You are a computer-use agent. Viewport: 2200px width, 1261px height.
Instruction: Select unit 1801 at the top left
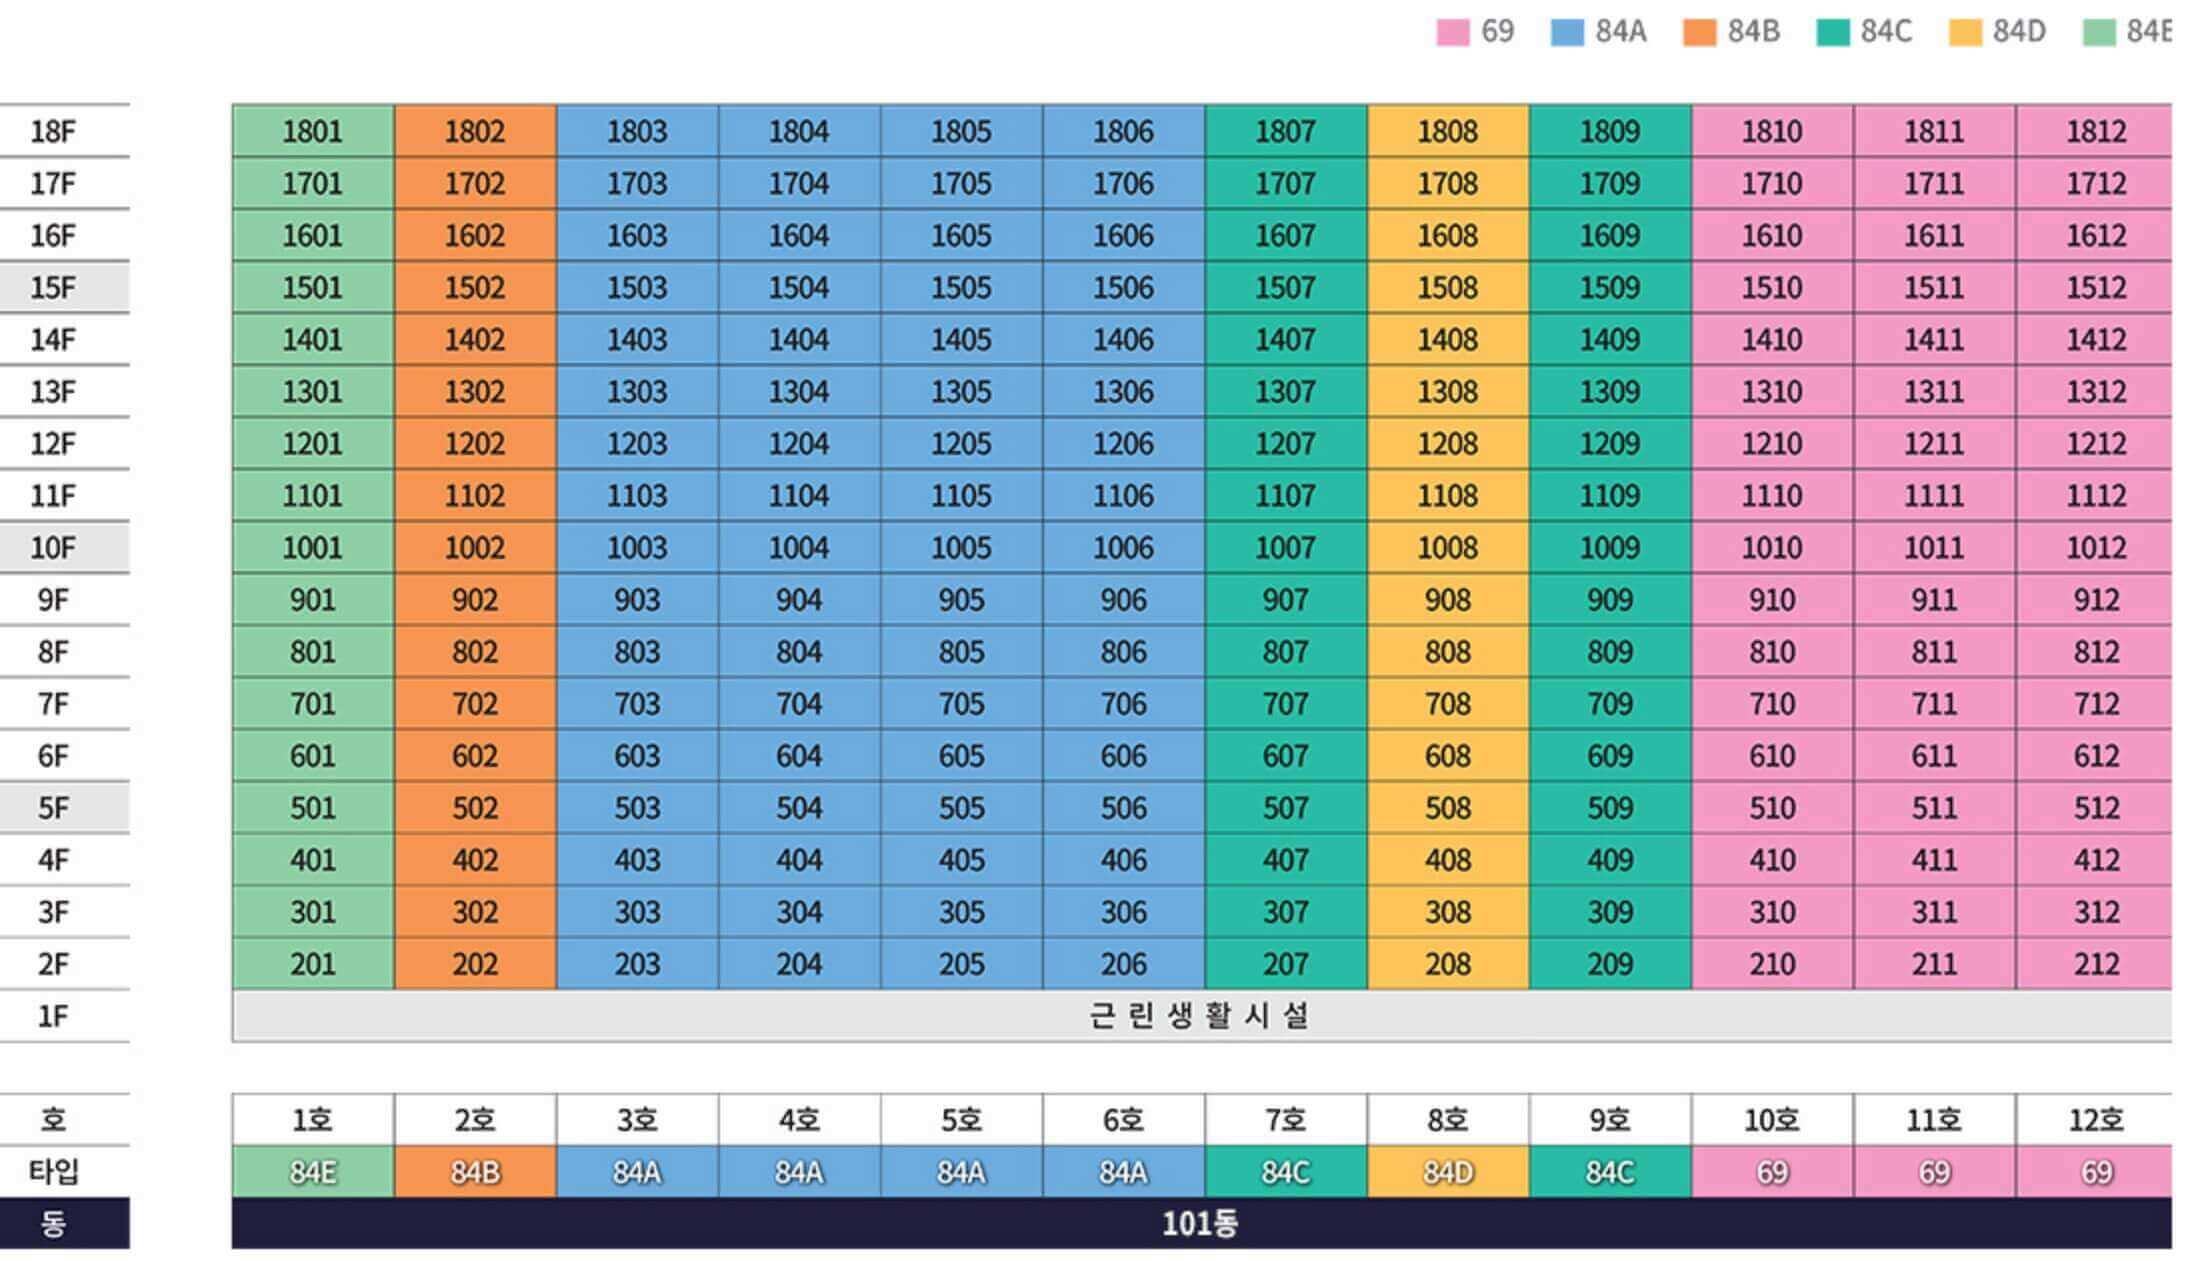coord(313,130)
